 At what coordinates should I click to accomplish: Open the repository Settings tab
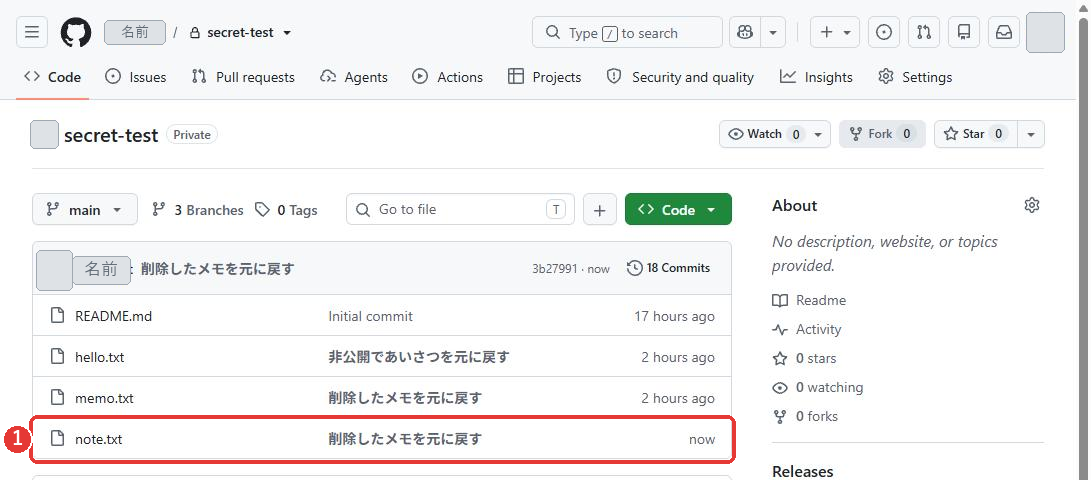click(915, 77)
